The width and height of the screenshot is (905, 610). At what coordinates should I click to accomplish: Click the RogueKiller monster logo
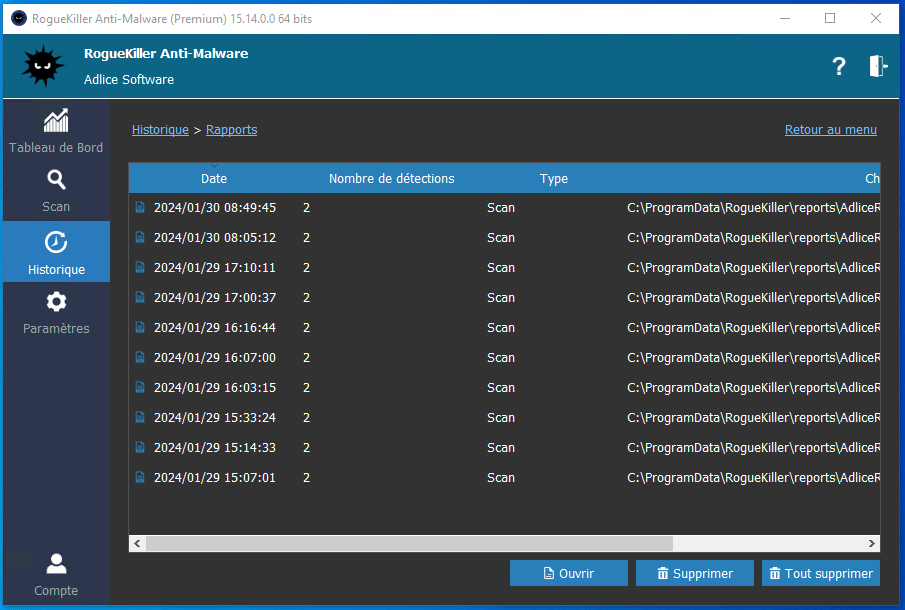42,66
